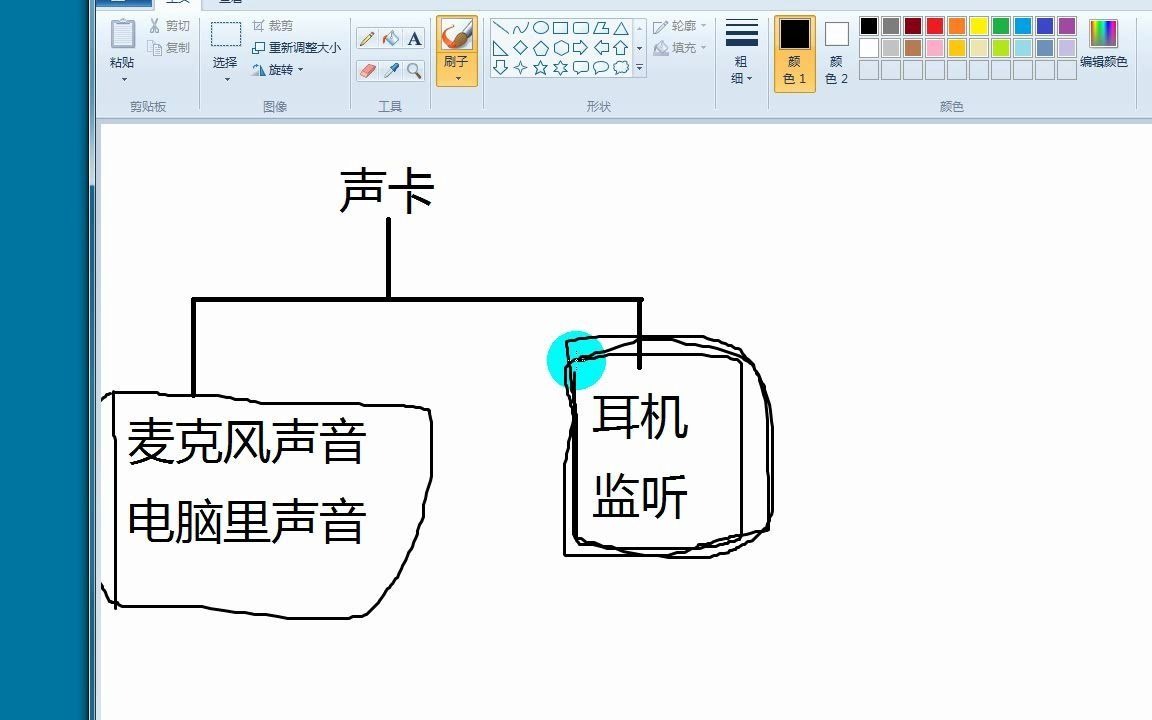Open the blue Paint application menu
This screenshot has height=720, width=1152.
click(x=123, y=3)
